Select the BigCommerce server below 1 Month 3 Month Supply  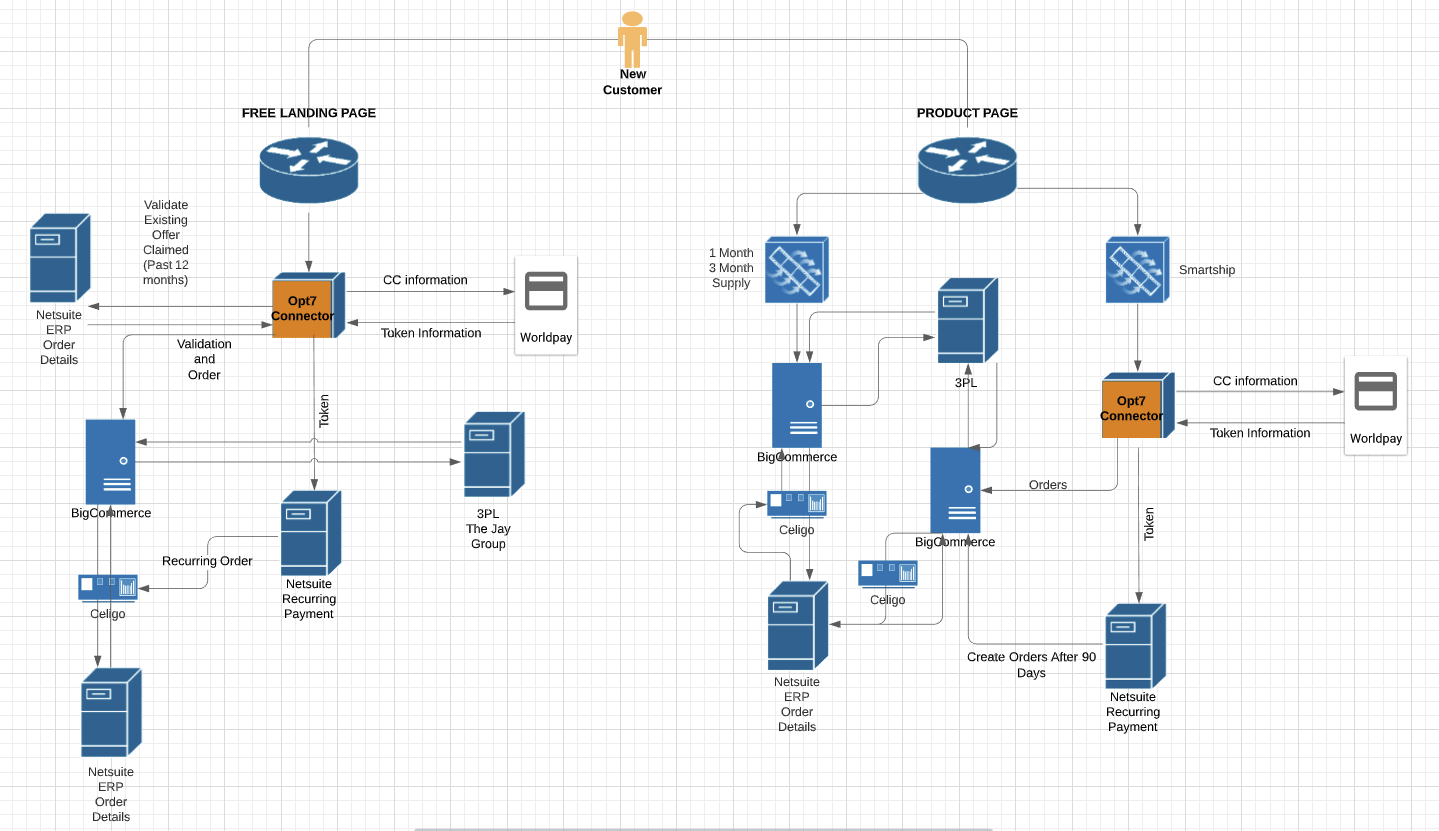pyautogui.click(x=797, y=405)
